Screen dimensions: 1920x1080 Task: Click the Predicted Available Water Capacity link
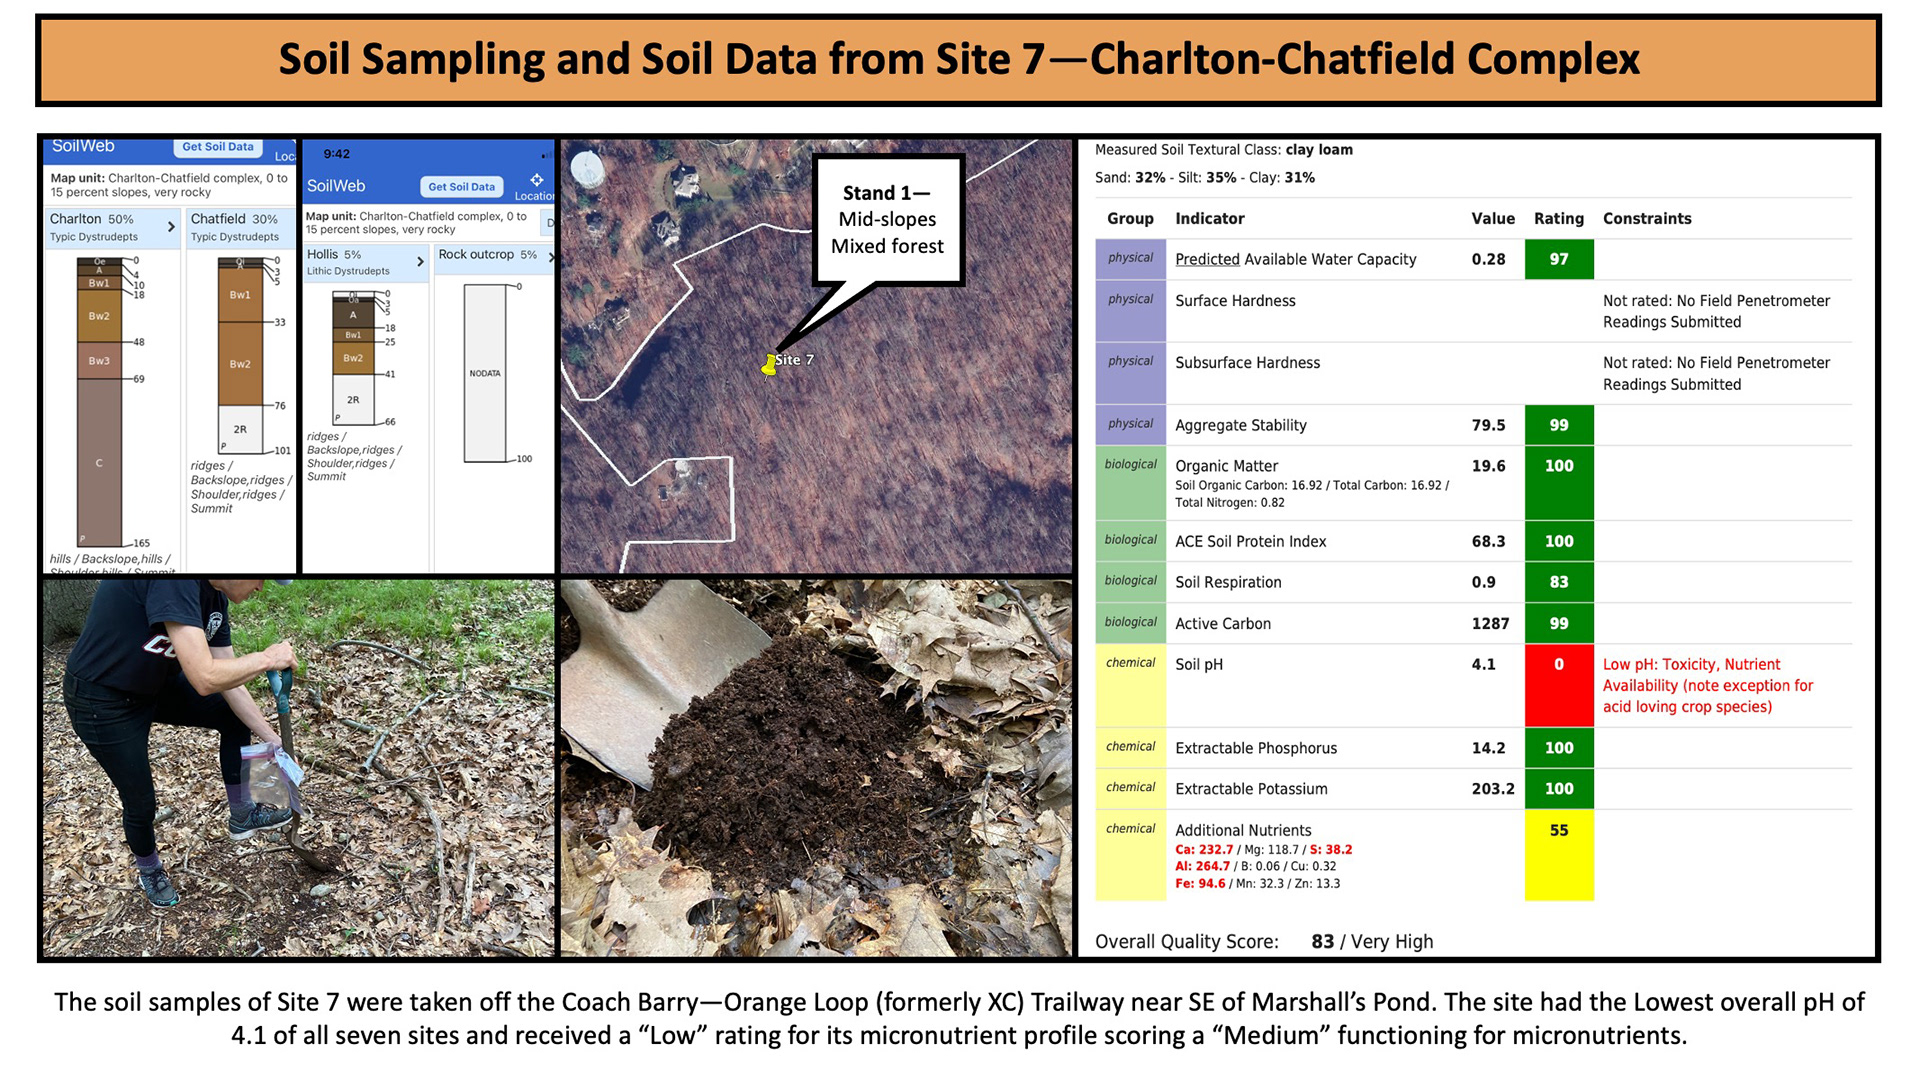(1295, 259)
